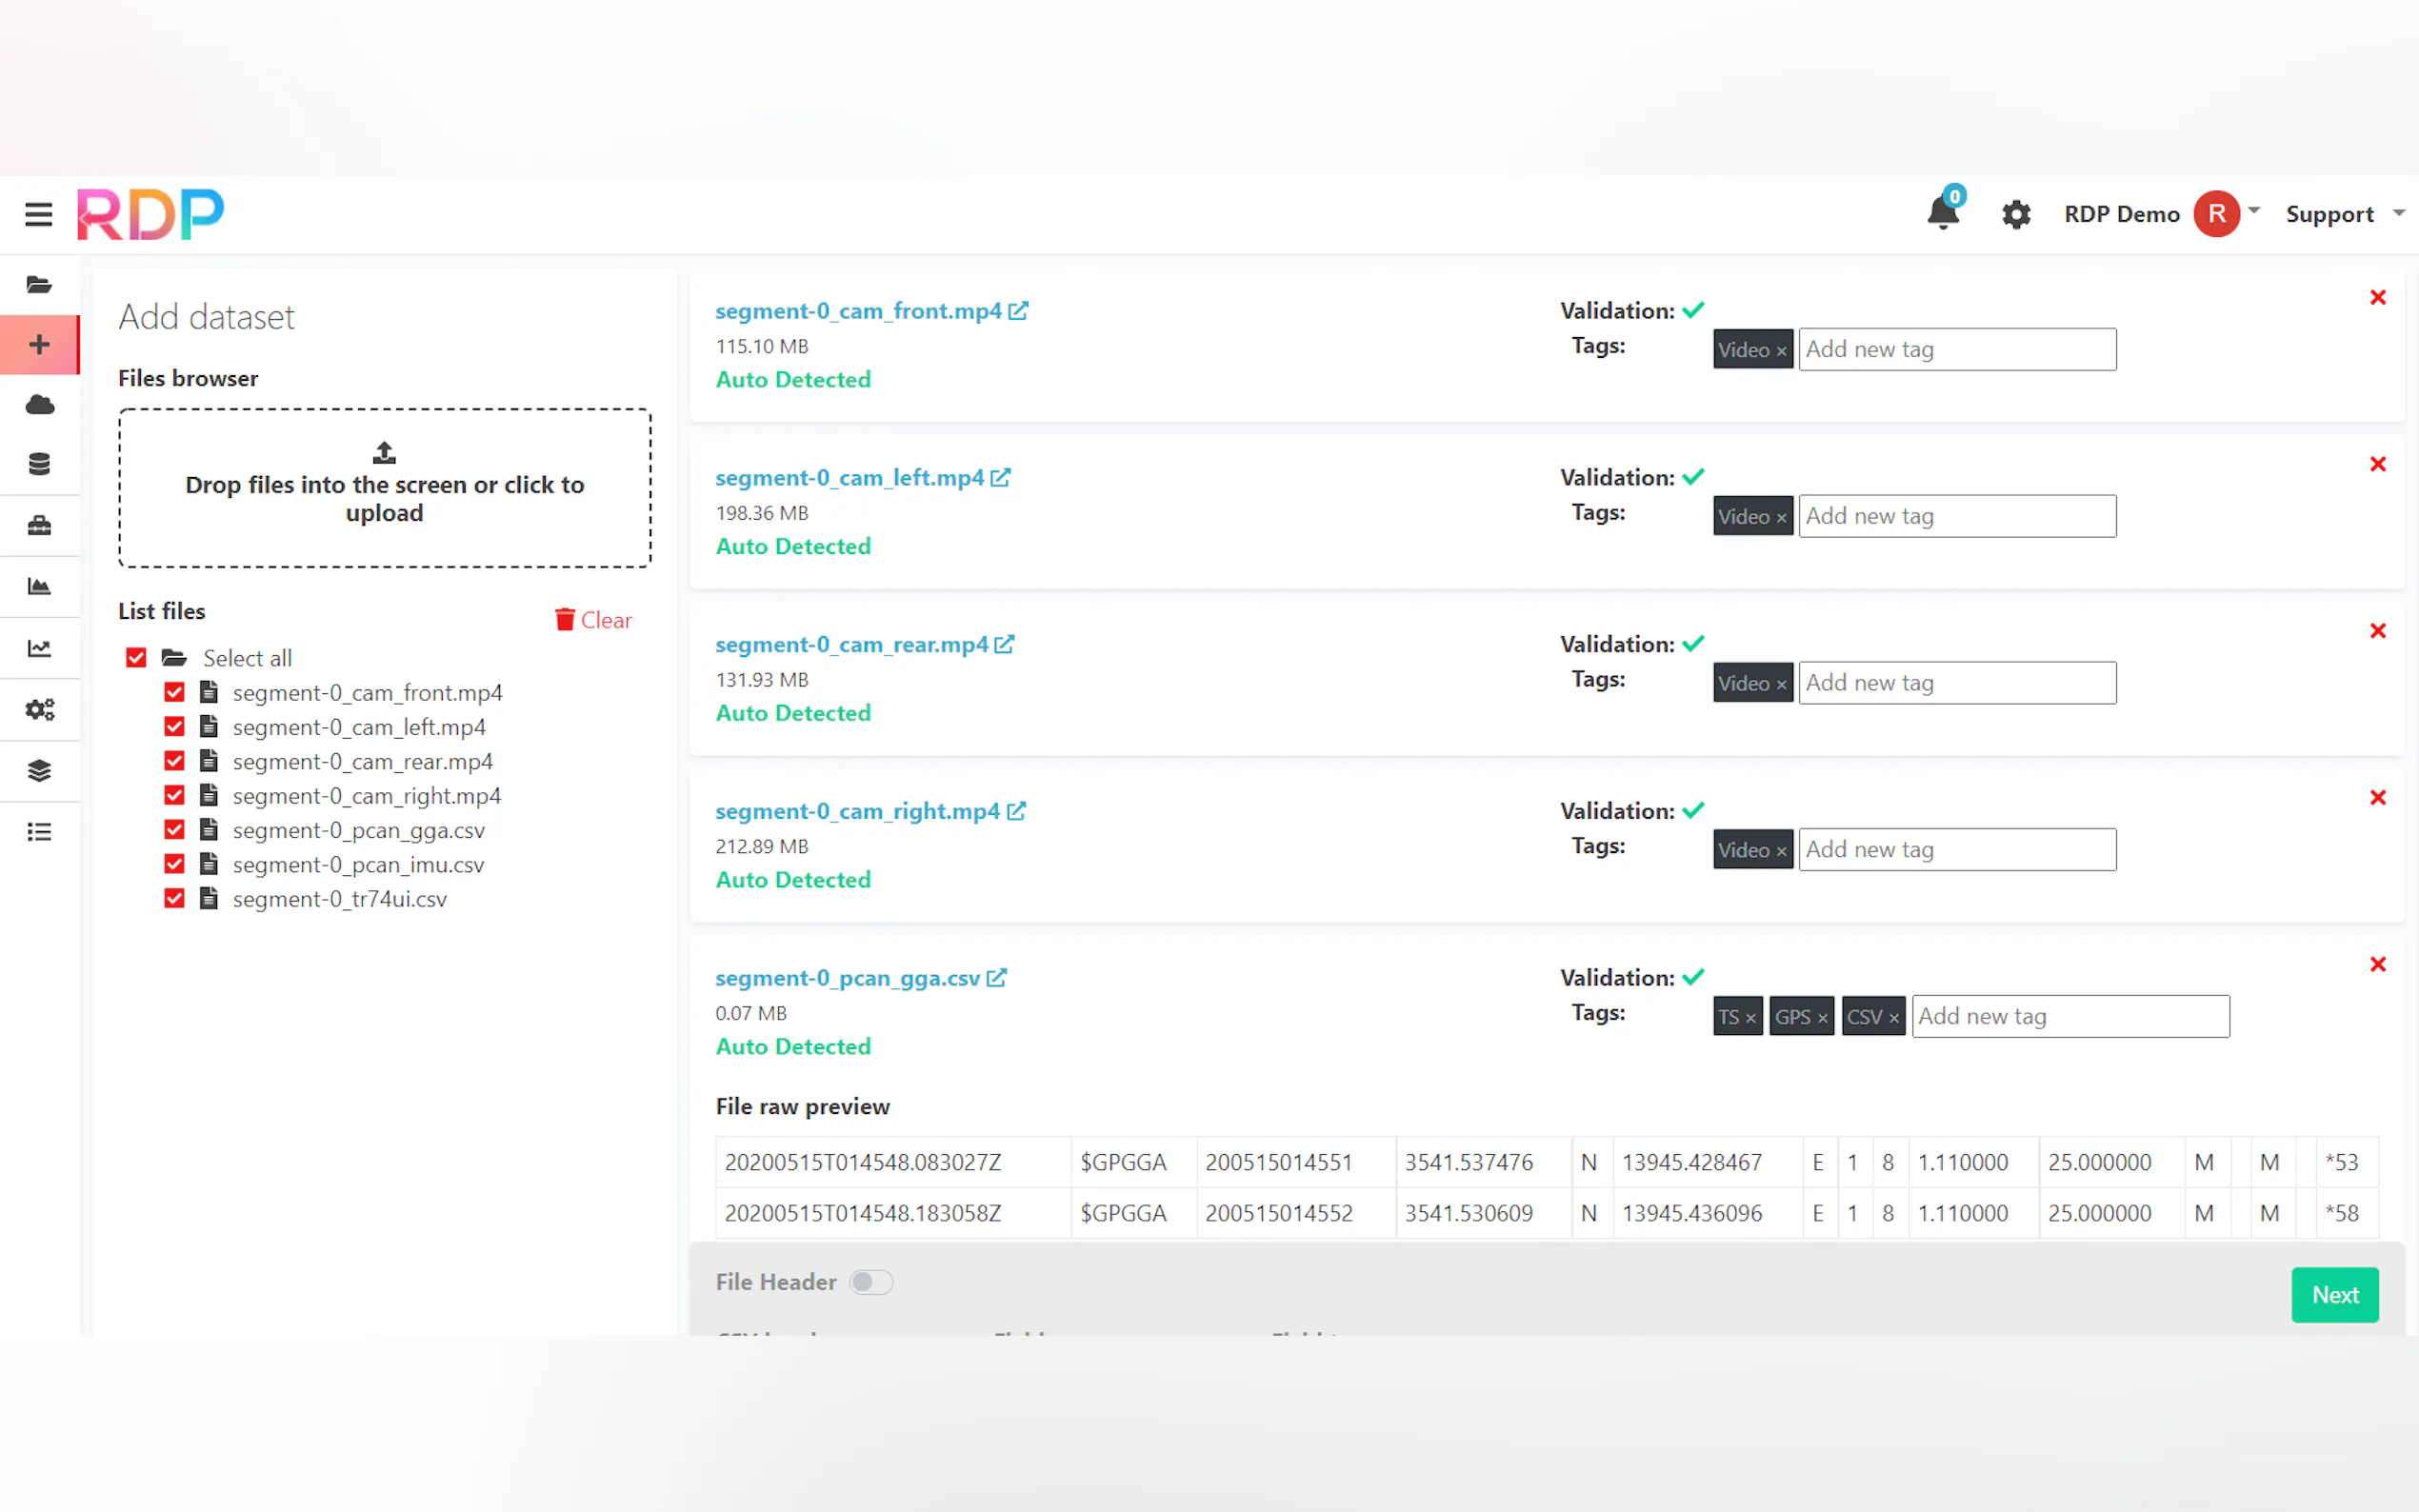Uncheck the Select all checkbox
Viewport: 2419px width, 1512px height.
[x=136, y=658]
